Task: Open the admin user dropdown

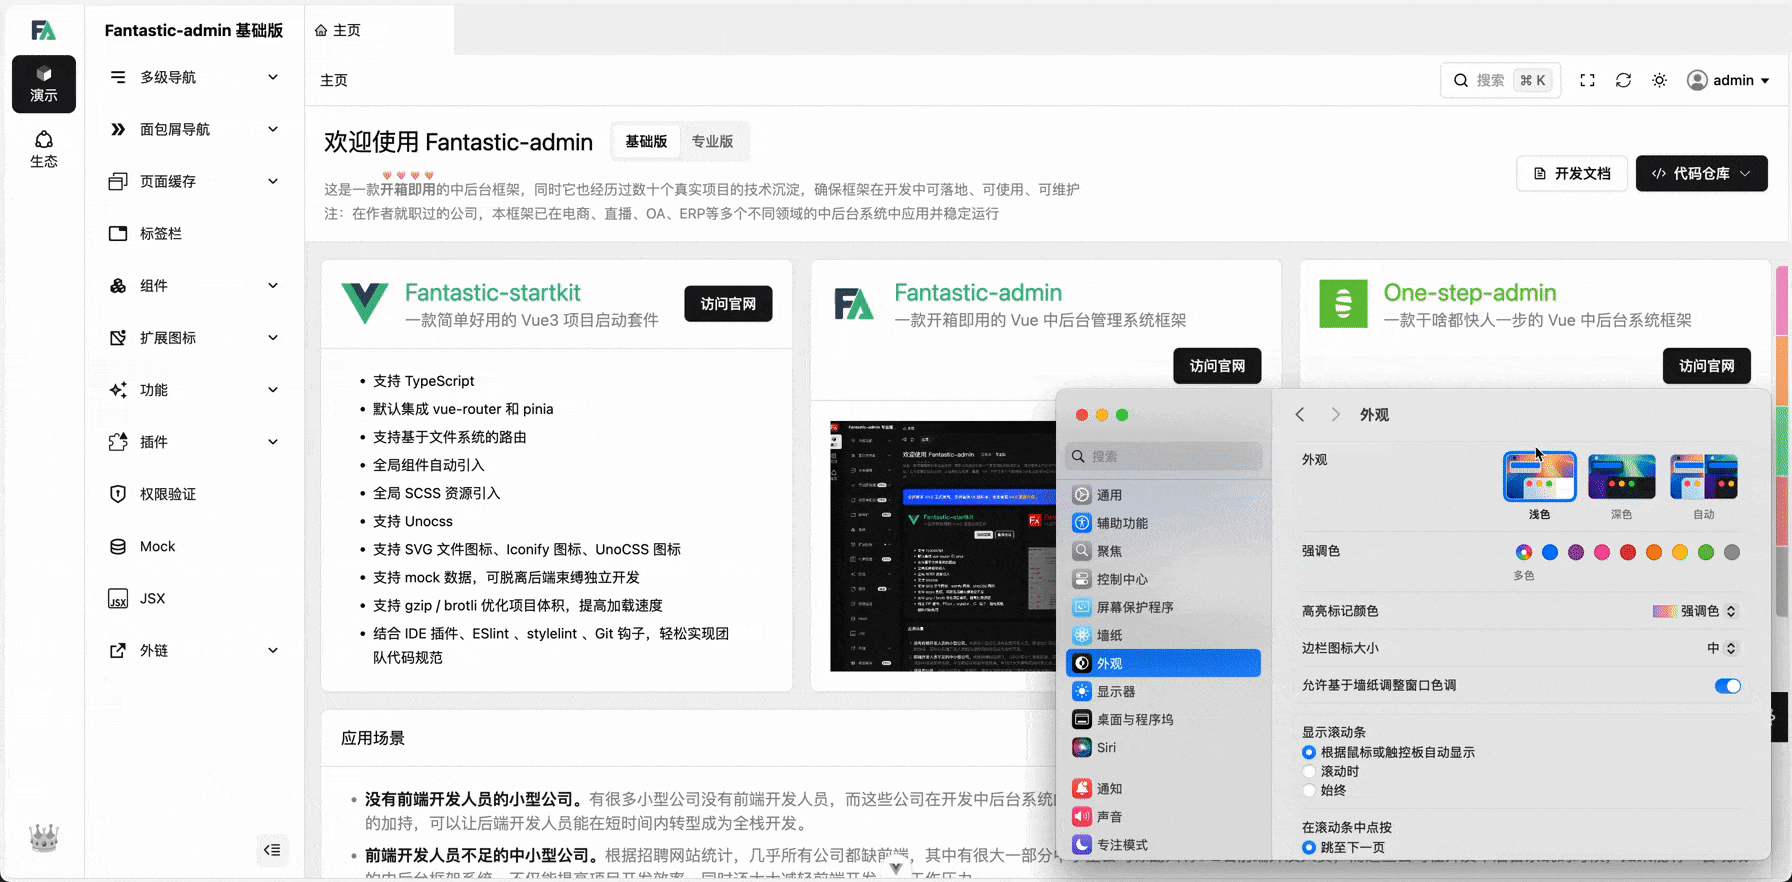Action: click(1728, 80)
